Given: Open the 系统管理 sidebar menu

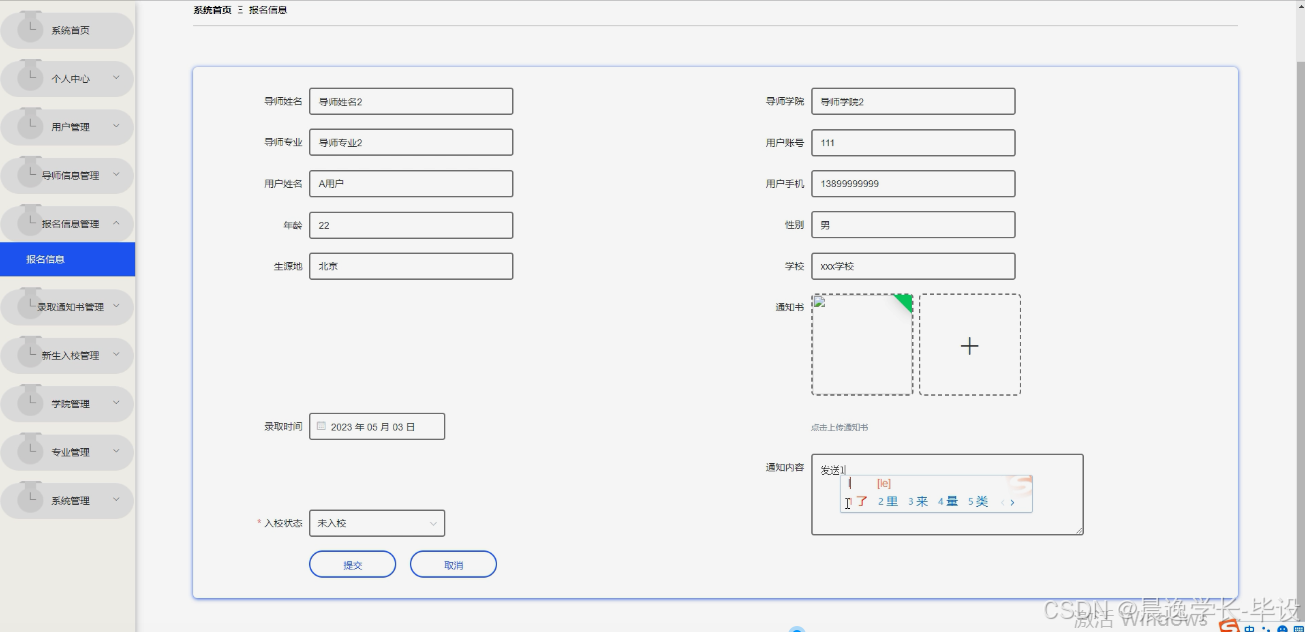Looking at the screenshot, I should tap(67, 501).
